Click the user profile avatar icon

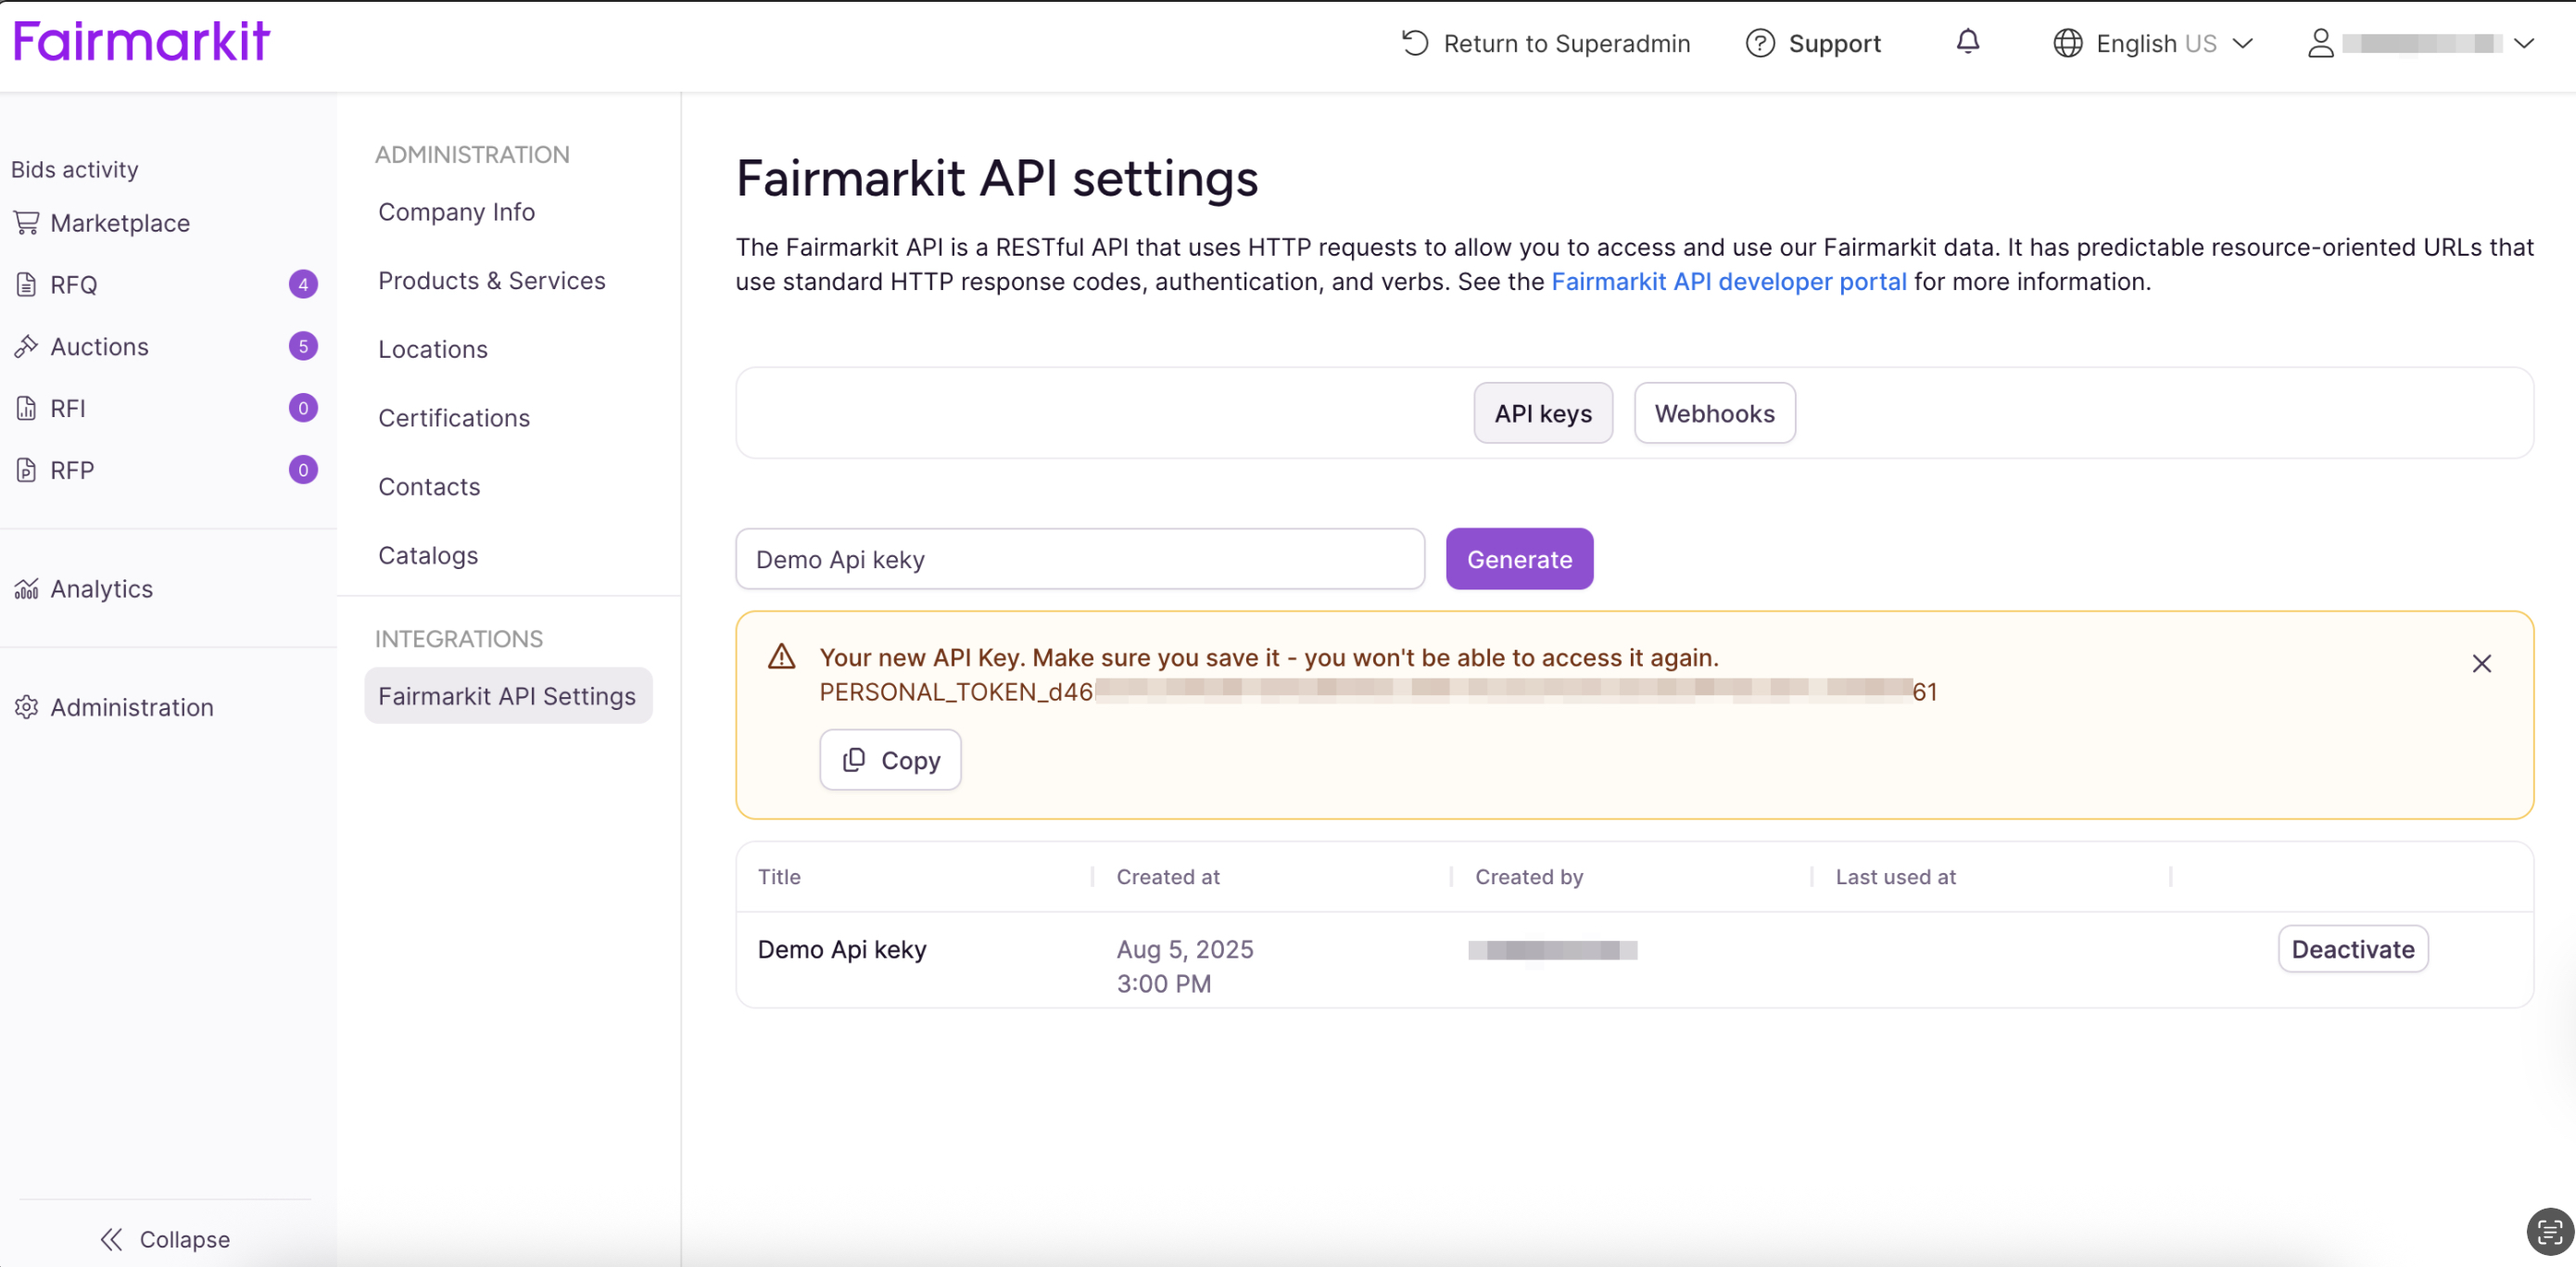(2320, 43)
